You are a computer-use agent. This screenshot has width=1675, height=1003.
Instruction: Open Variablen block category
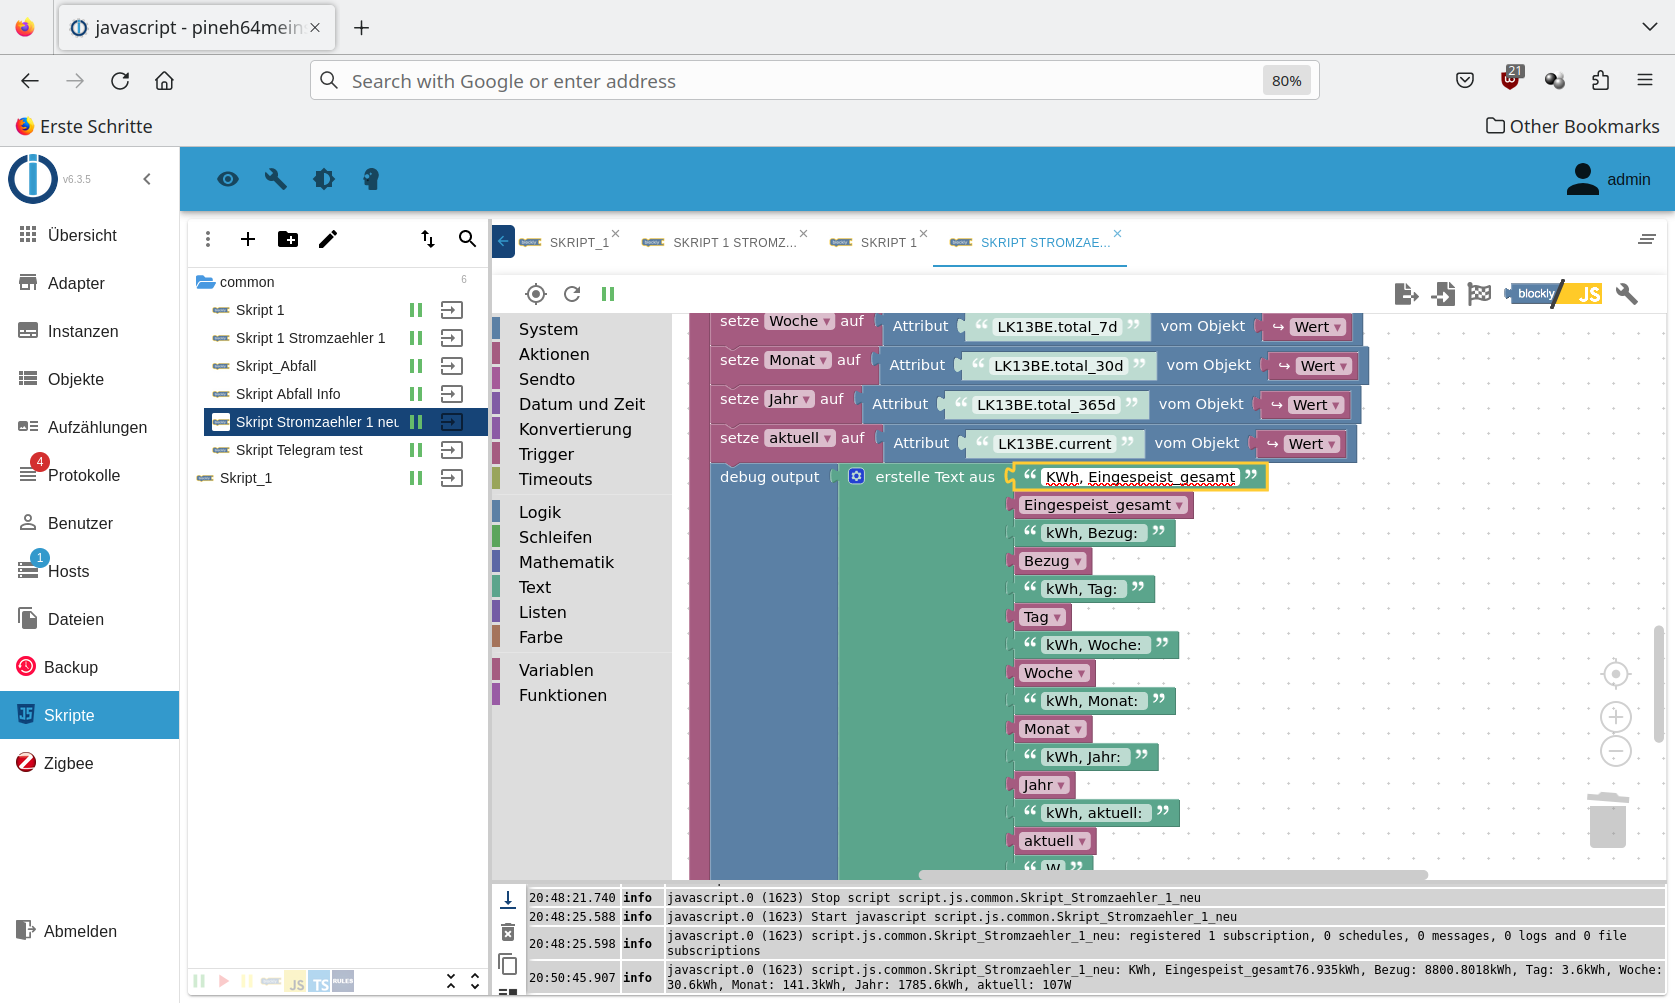pos(556,670)
